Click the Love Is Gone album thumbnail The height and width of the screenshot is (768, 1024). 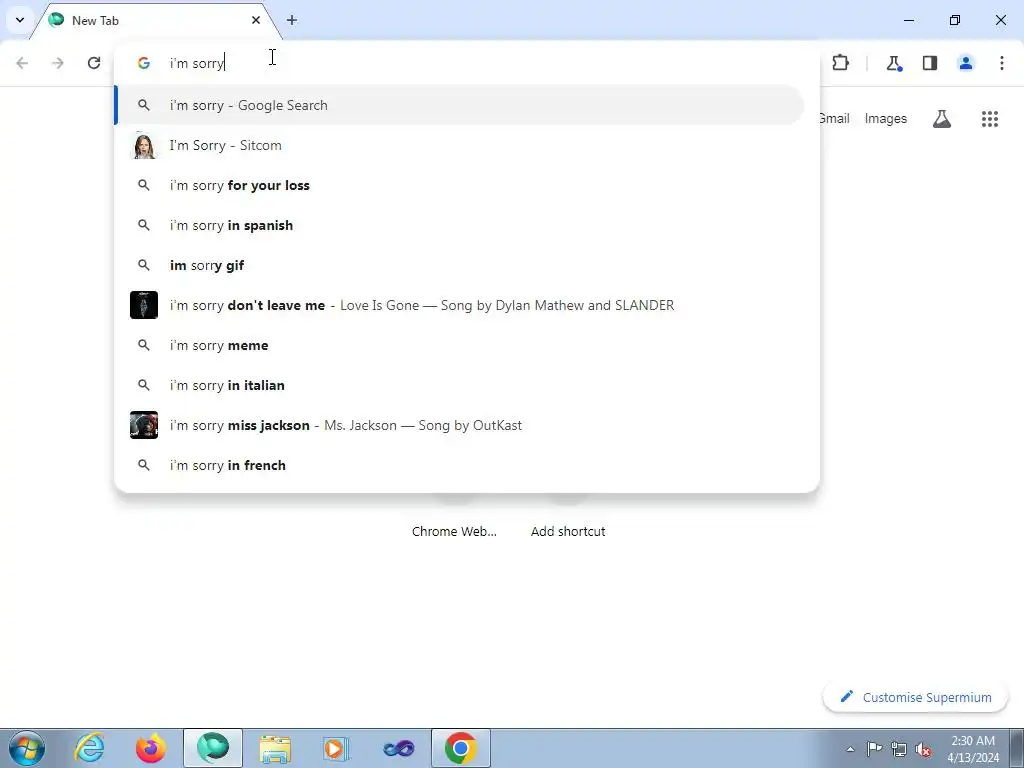144,305
